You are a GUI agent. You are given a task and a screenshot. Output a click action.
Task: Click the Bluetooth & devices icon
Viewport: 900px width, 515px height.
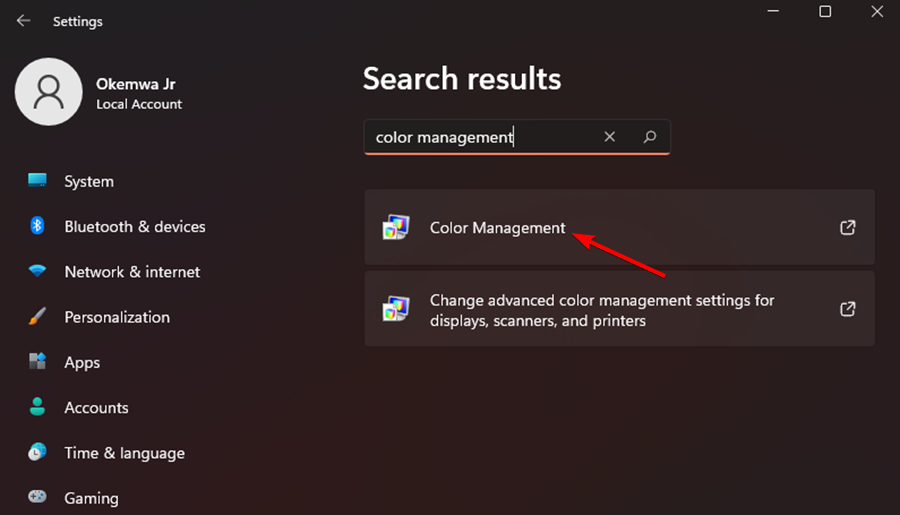click(38, 226)
